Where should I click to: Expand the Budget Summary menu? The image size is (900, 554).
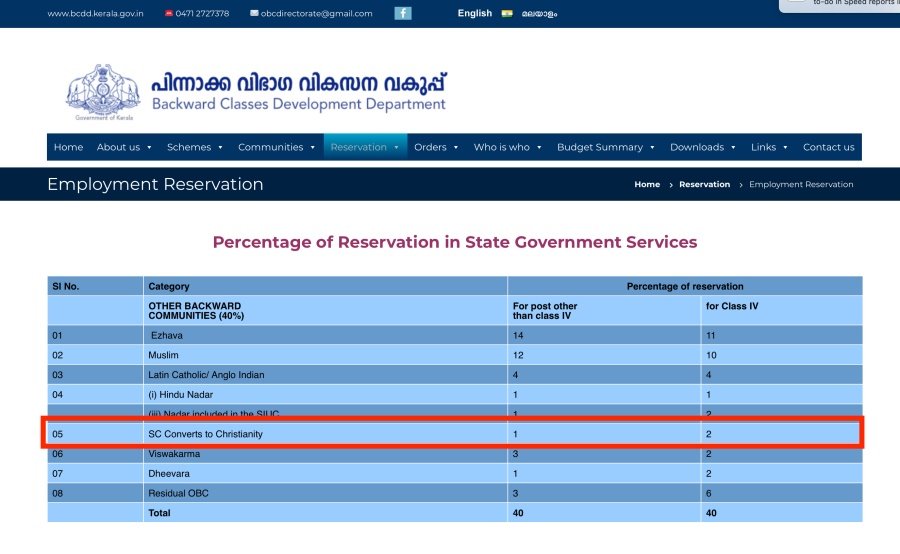click(606, 147)
